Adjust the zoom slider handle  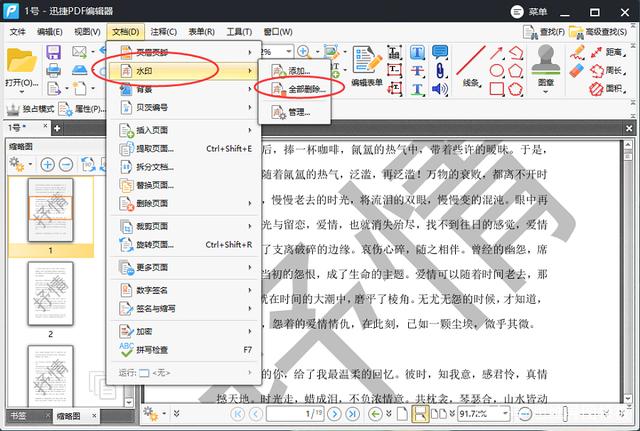(565, 414)
